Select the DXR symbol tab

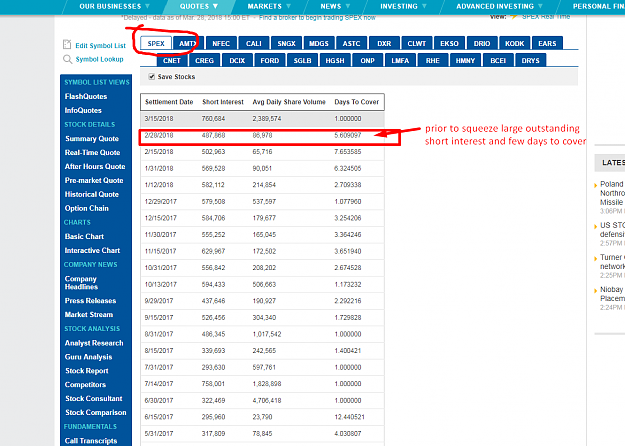(384, 43)
